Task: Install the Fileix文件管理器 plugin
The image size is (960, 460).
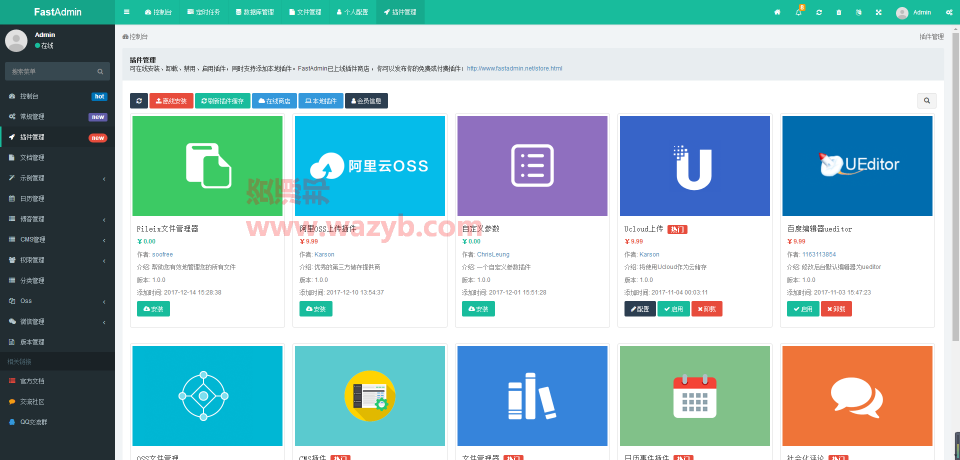Action: tap(153, 309)
